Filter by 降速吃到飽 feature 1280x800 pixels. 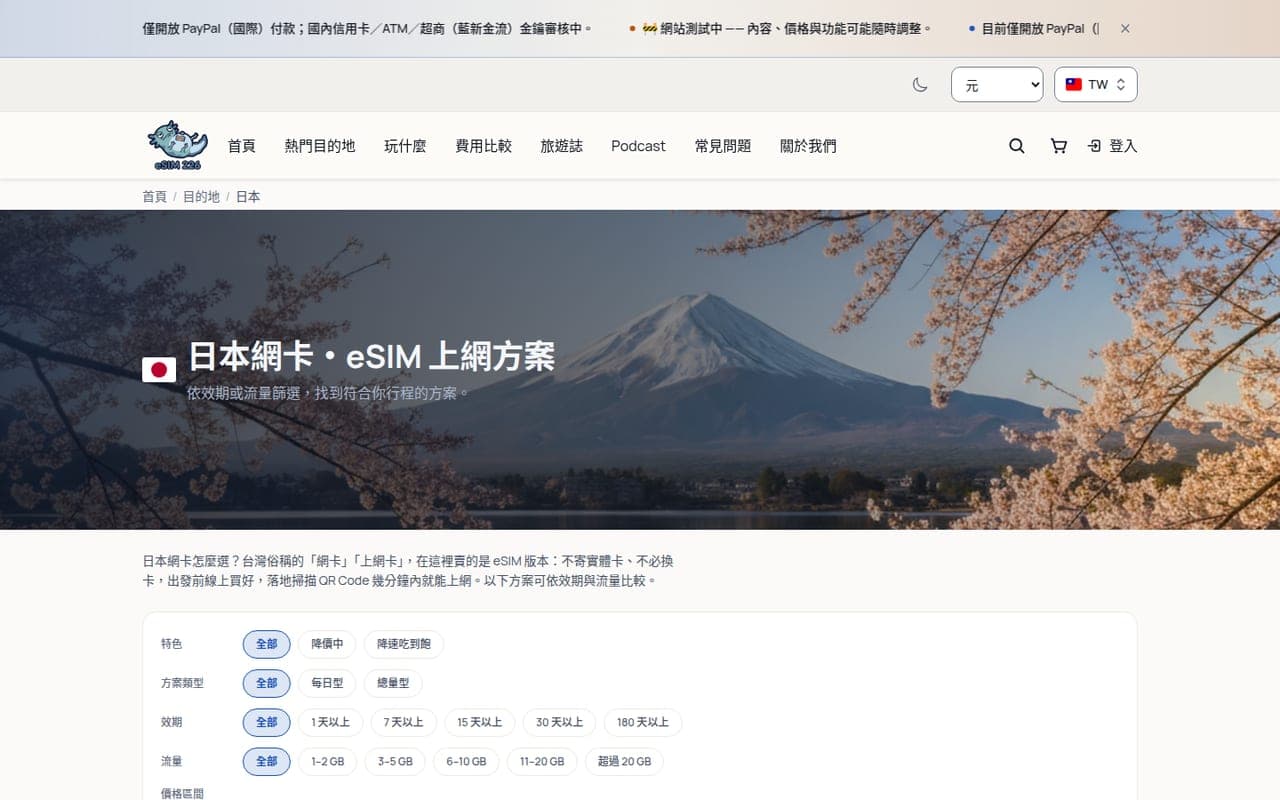tap(404, 644)
